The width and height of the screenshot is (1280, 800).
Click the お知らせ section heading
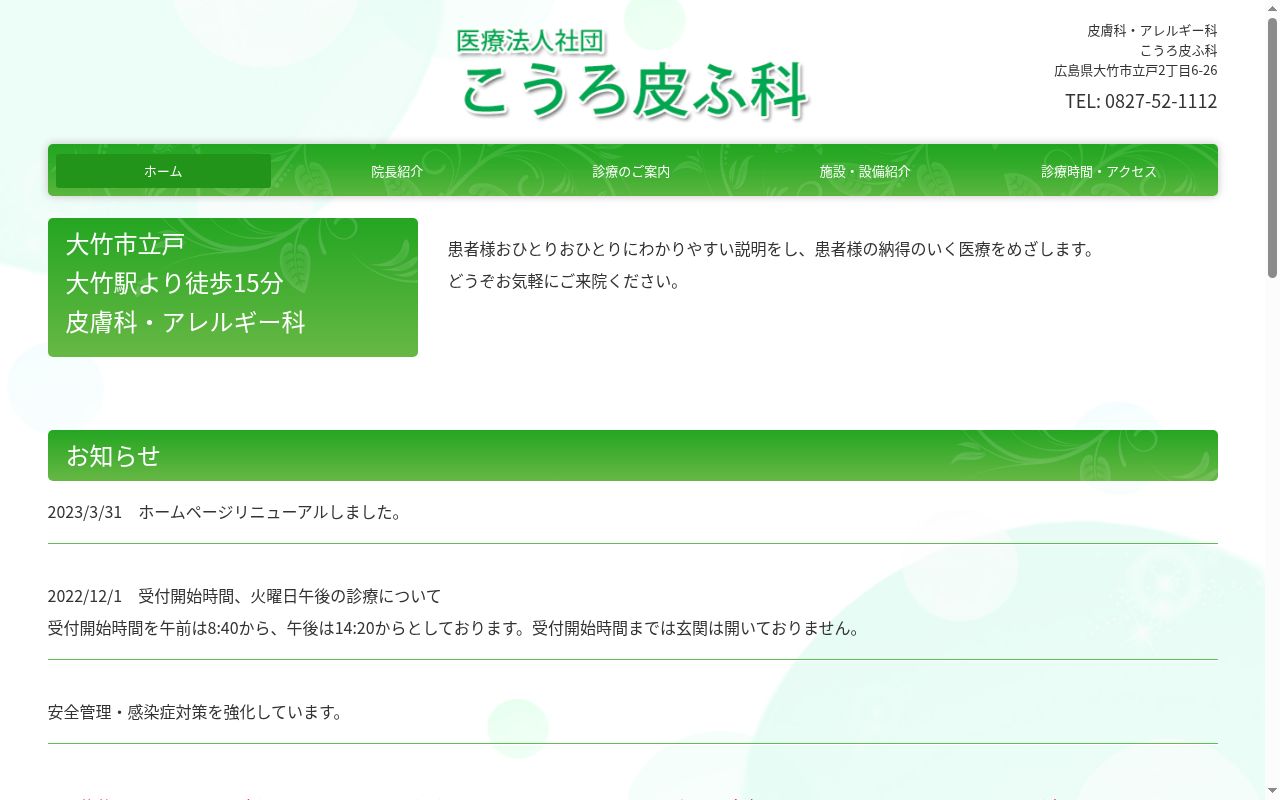[633, 455]
